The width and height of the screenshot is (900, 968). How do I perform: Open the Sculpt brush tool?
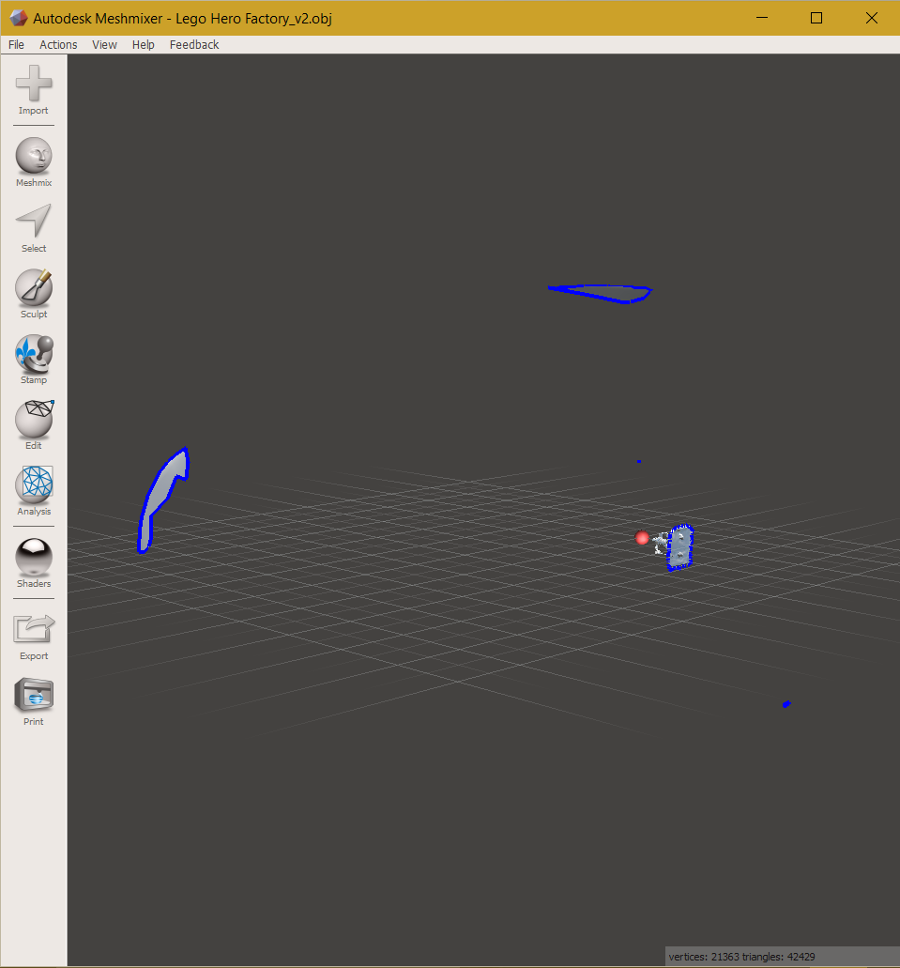click(x=34, y=294)
